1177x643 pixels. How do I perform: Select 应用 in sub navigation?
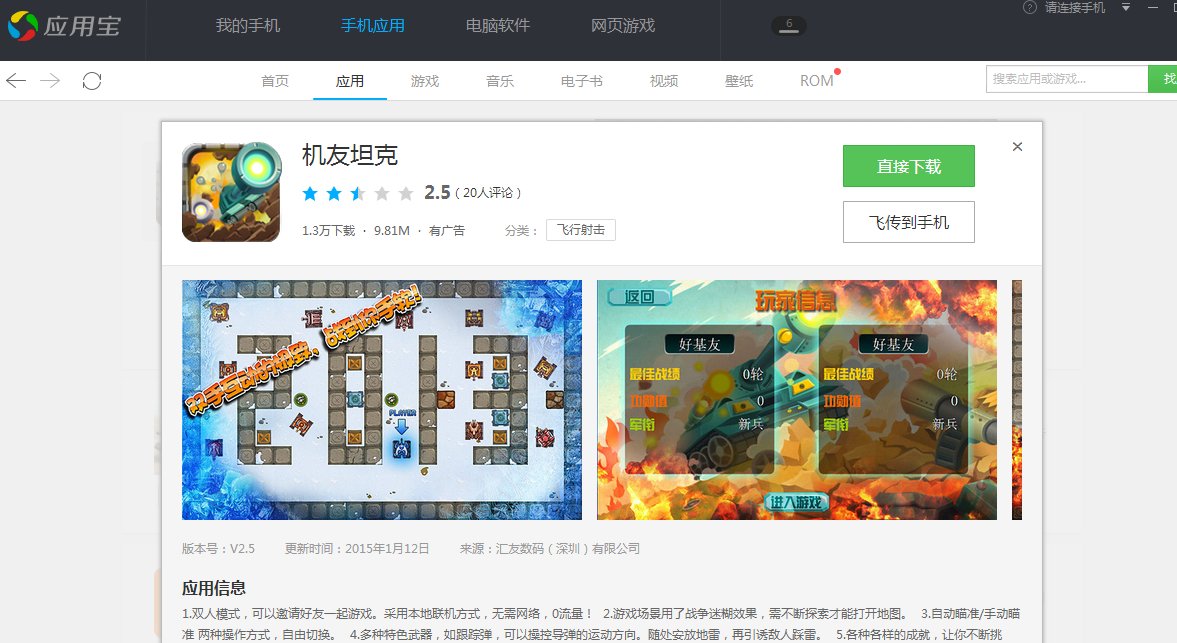pyautogui.click(x=350, y=81)
